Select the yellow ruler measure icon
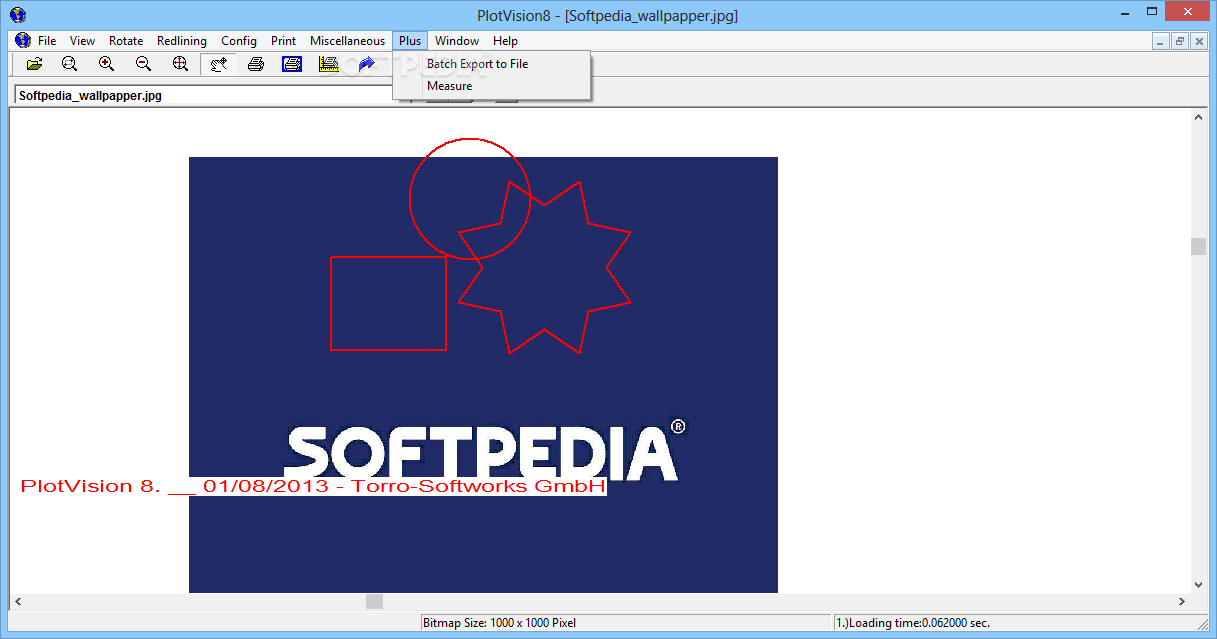 329,64
